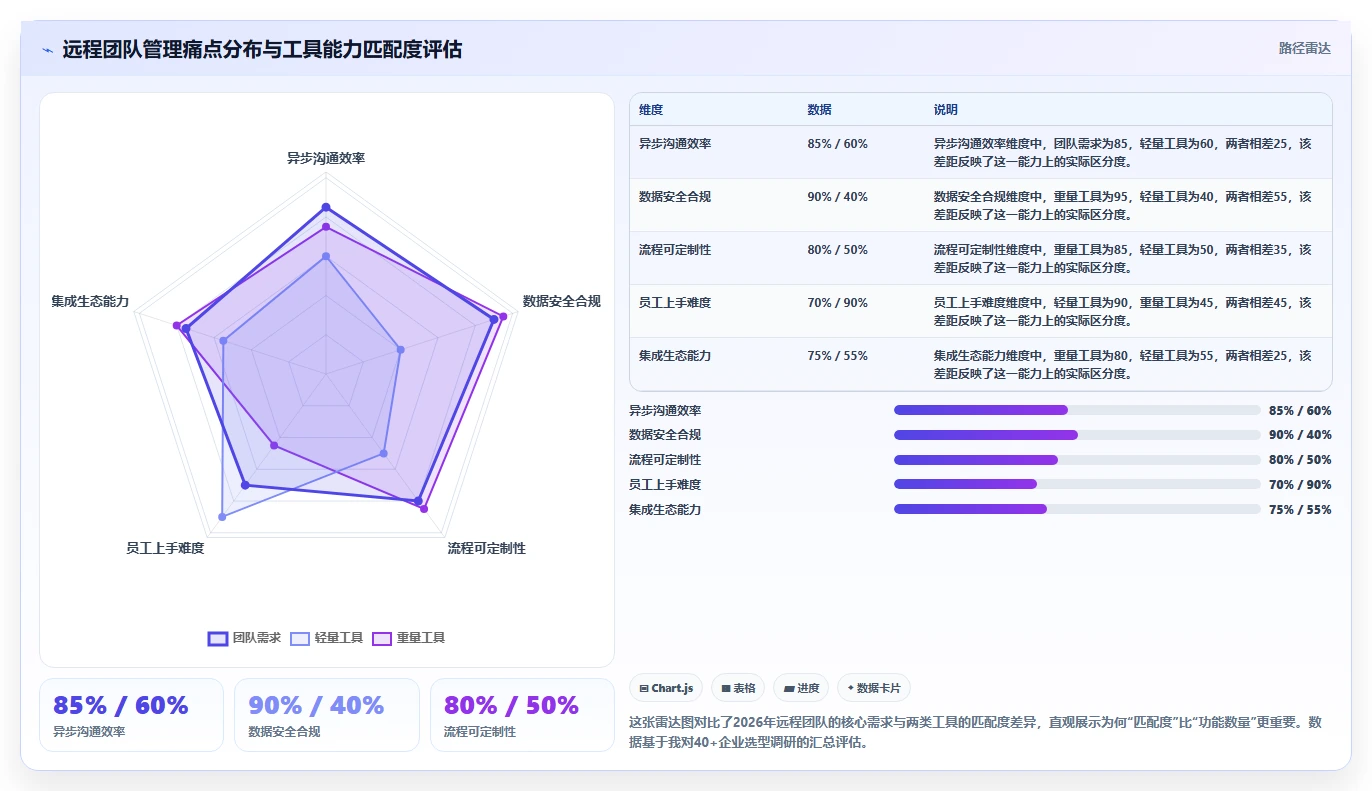Viewport: 1372px width, 791px height.
Task: Toggle 轻量工具 legend swatch in radar chart
Action: (300, 638)
